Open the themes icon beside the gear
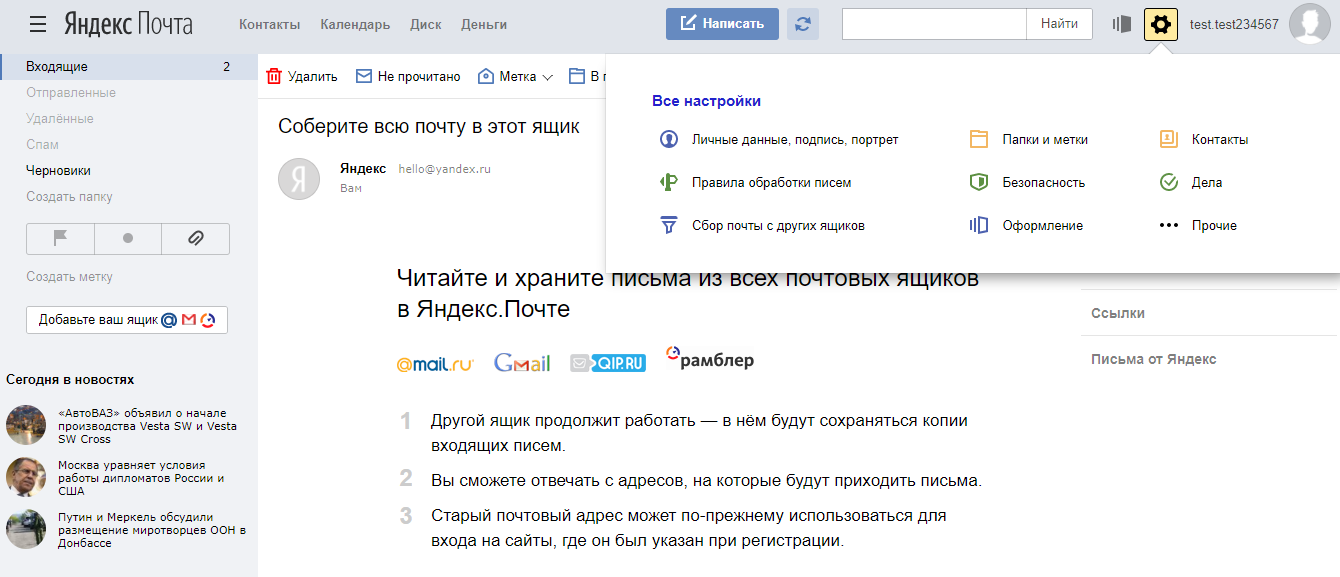1340x577 pixels. click(1122, 24)
